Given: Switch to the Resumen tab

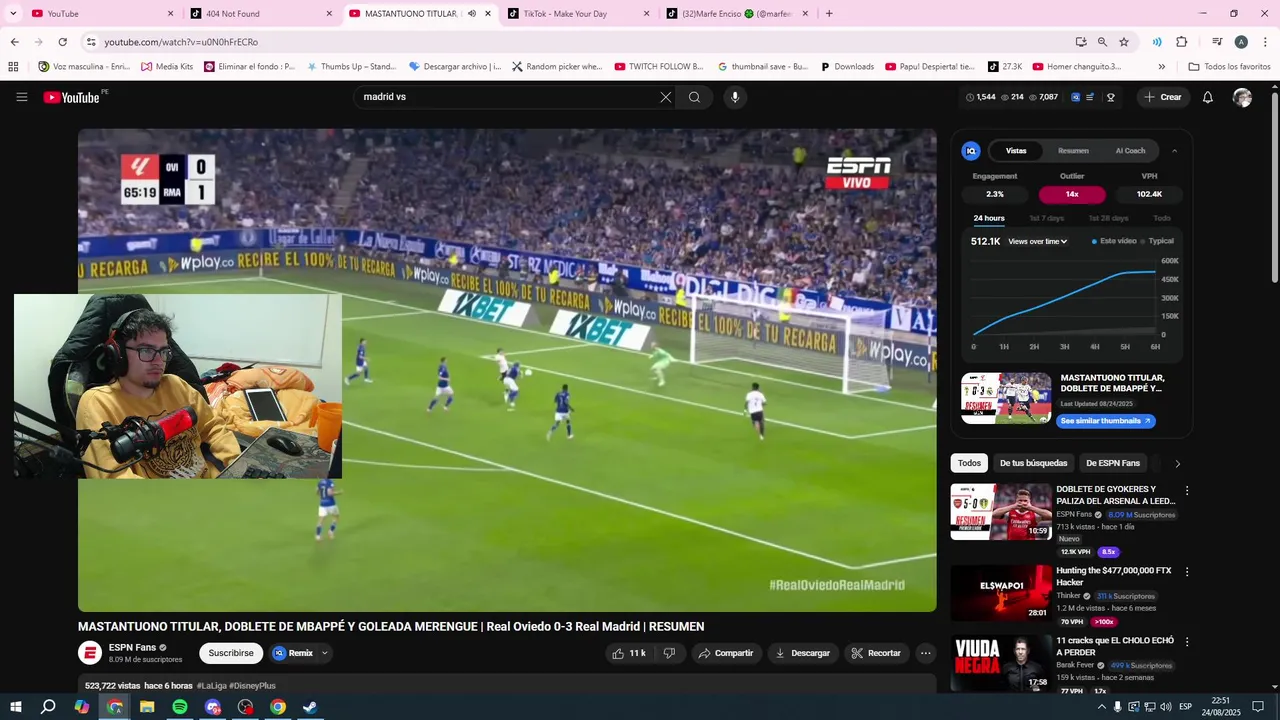Looking at the screenshot, I should (x=1073, y=151).
